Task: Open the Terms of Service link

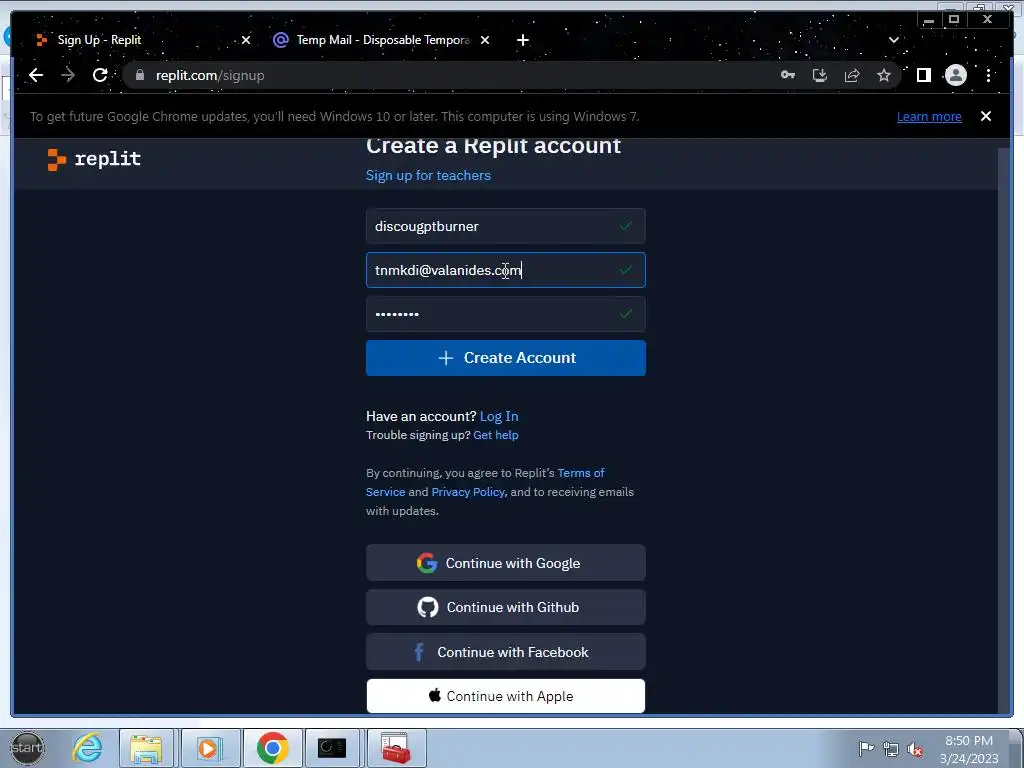Action: 485,482
